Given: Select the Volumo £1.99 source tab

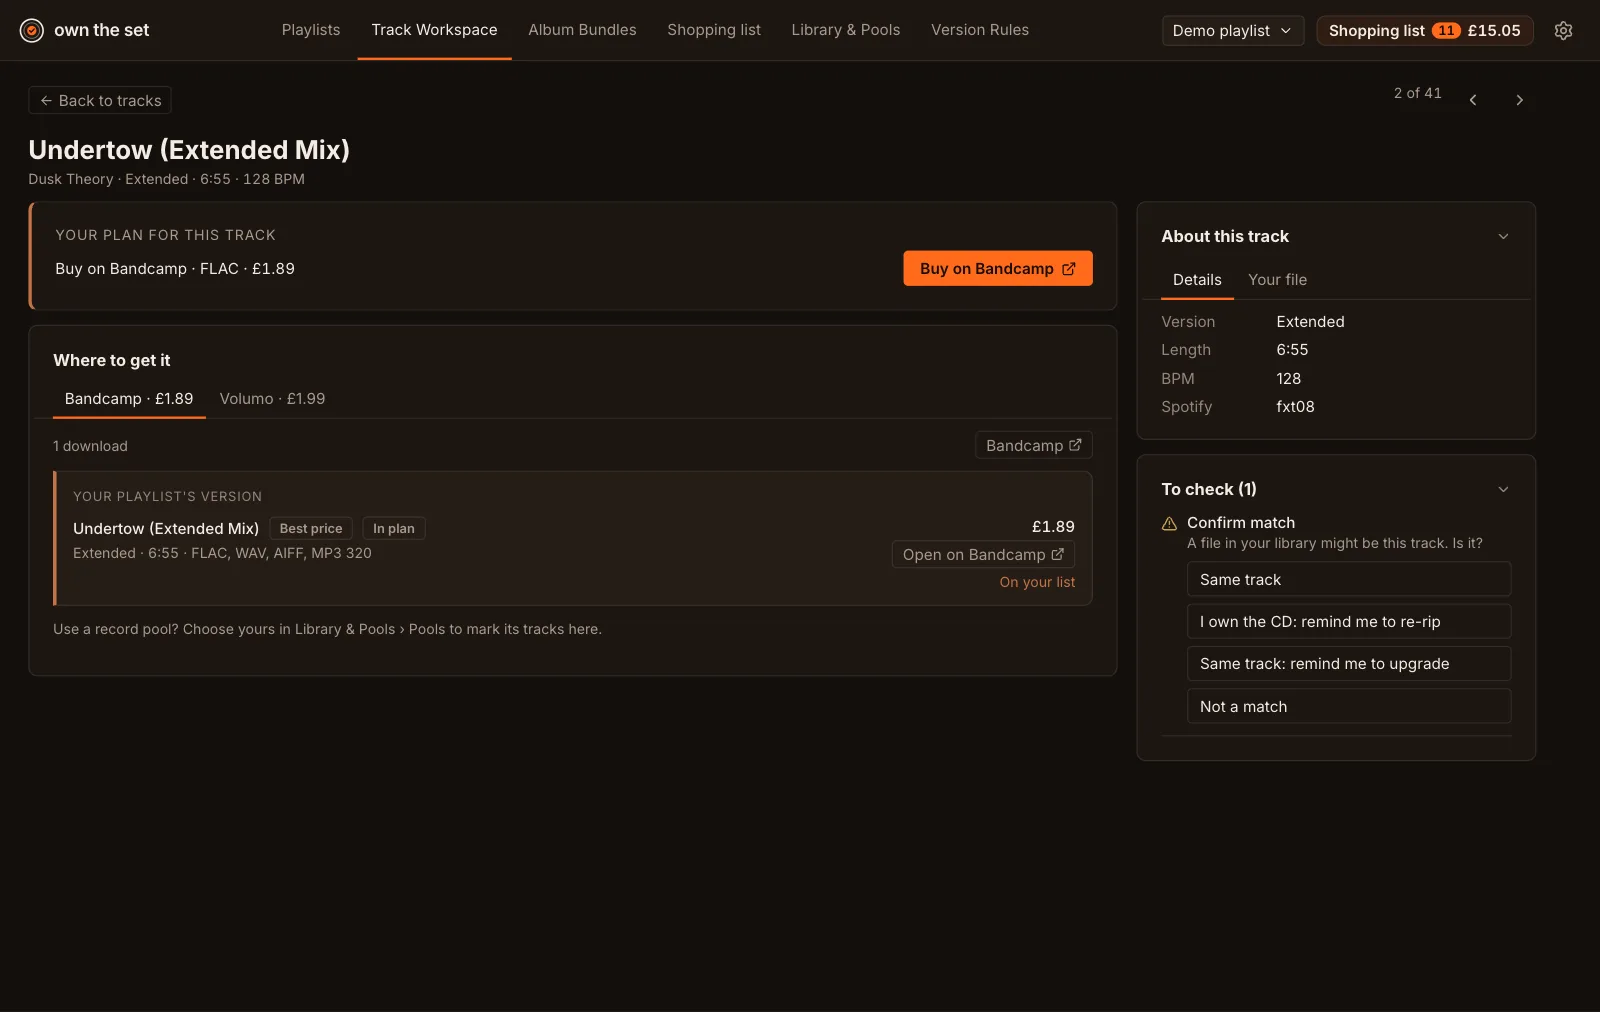Looking at the screenshot, I should (272, 398).
